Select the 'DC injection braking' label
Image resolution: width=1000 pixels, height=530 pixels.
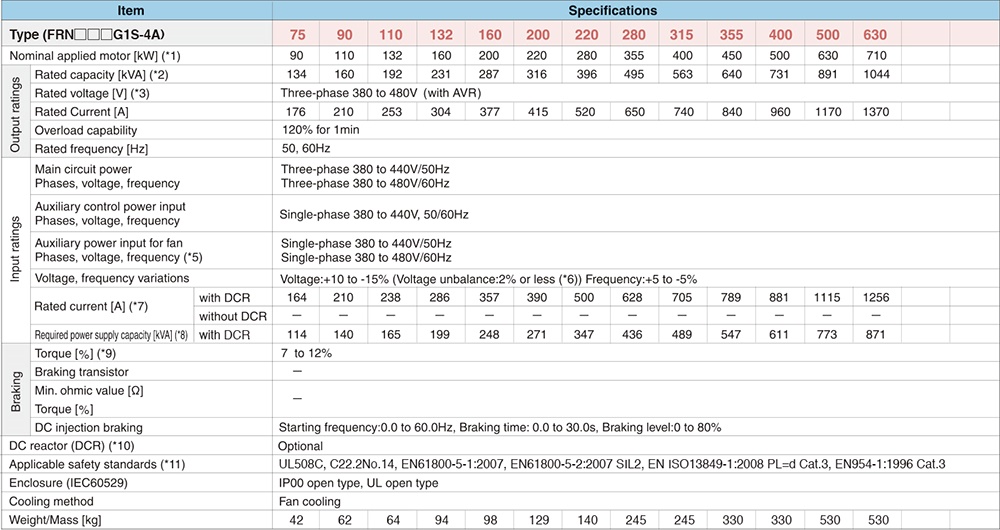tap(89, 427)
